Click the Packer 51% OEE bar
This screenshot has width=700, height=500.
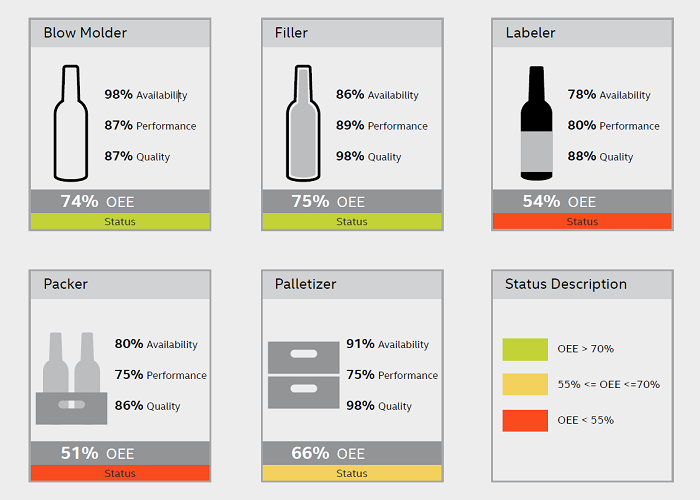[x=120, y=453]
